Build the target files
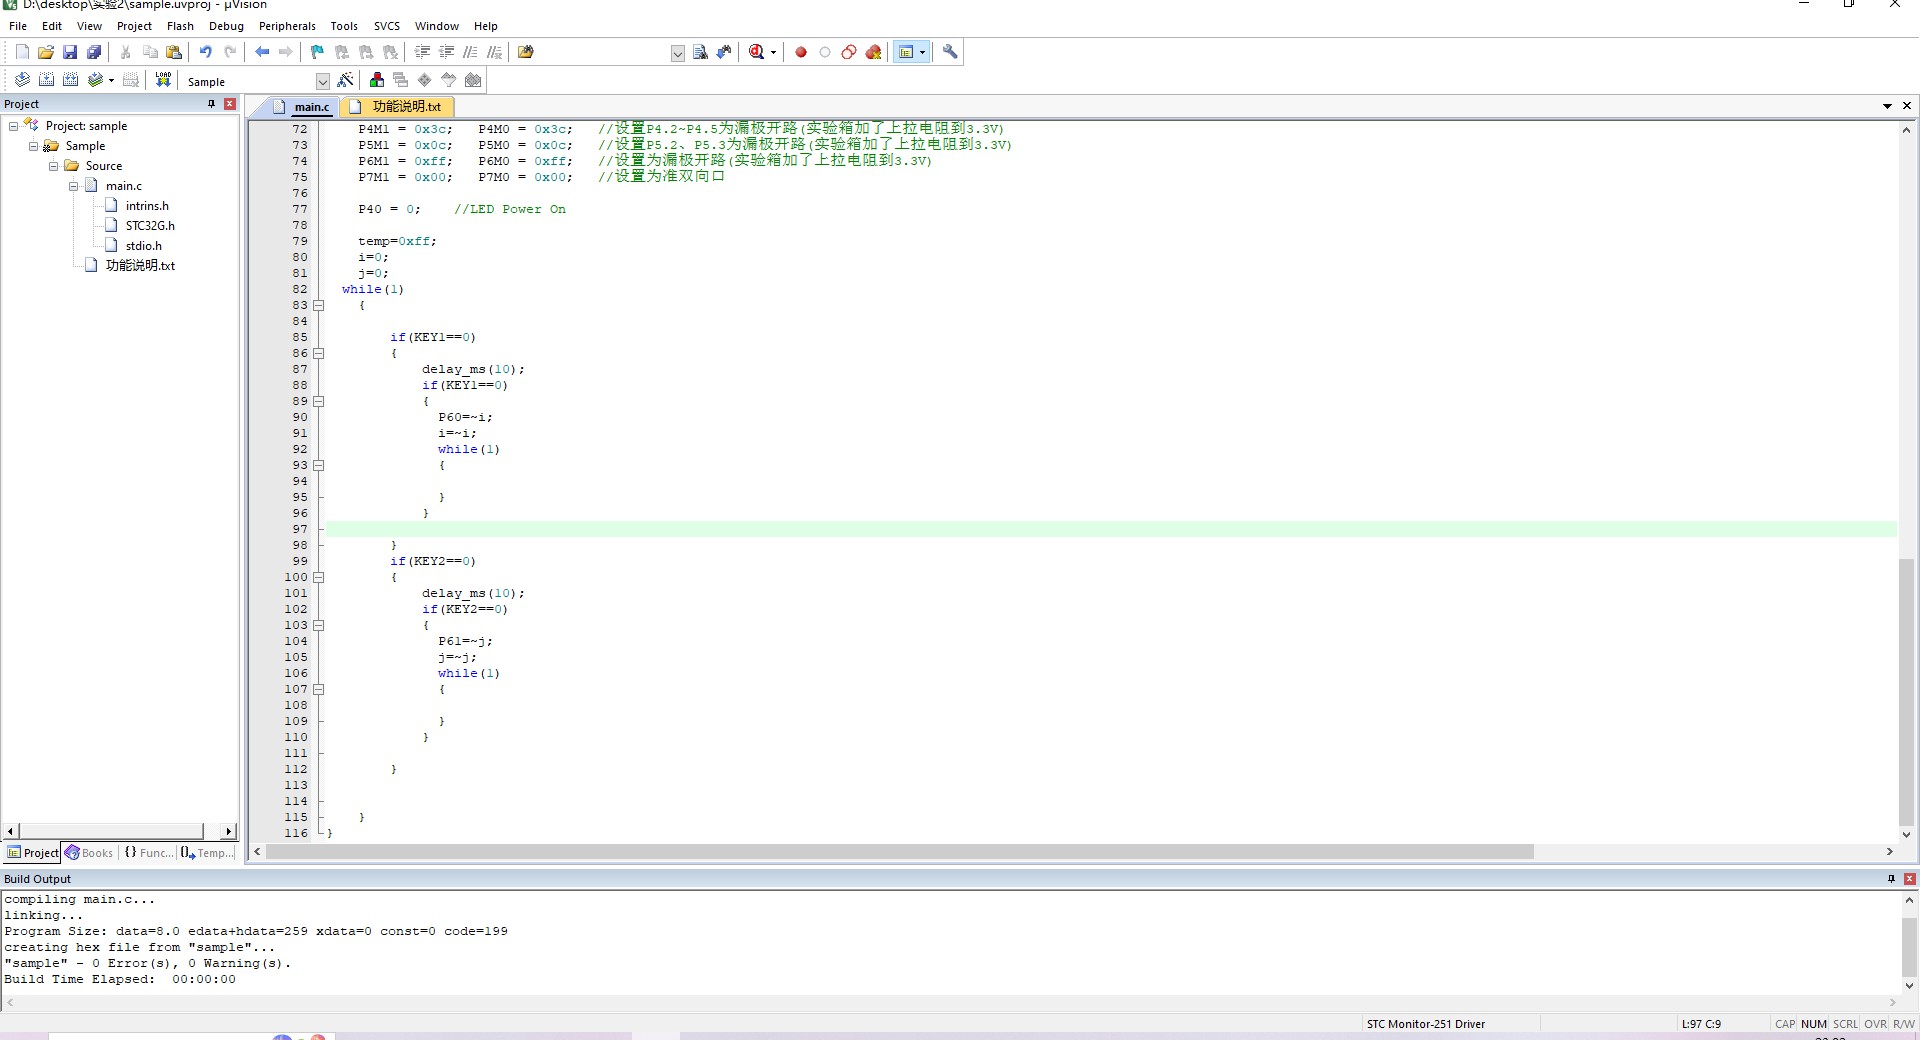This screenshot has height=1040, width=1920. (x=46, y=80)
